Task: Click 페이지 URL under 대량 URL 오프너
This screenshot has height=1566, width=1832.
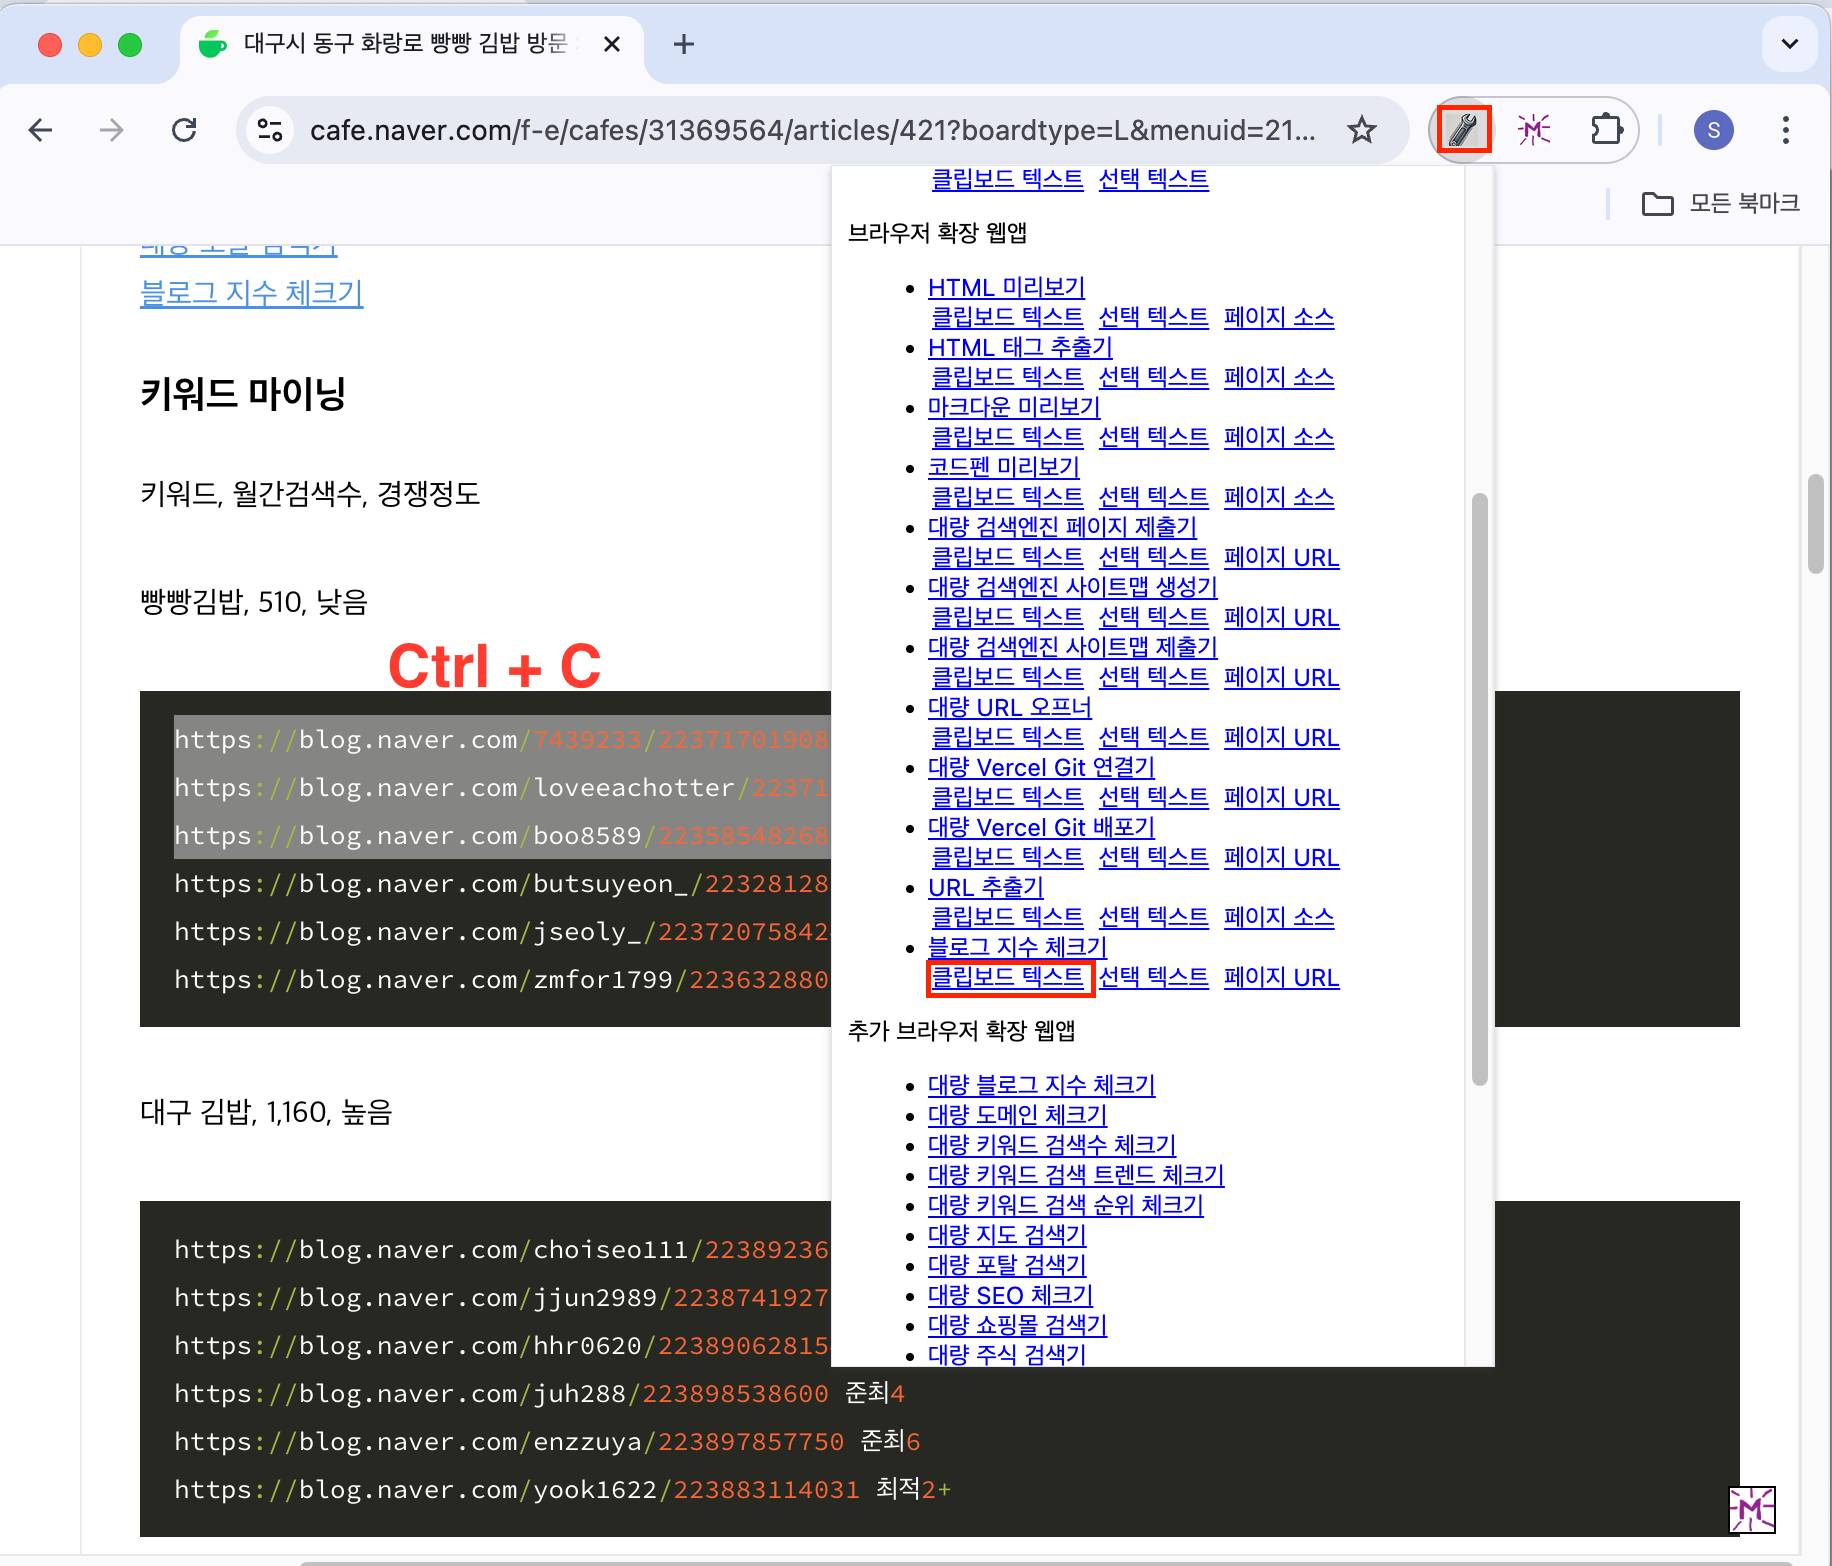Action: pyautogui.click(x=1281, y=738)
